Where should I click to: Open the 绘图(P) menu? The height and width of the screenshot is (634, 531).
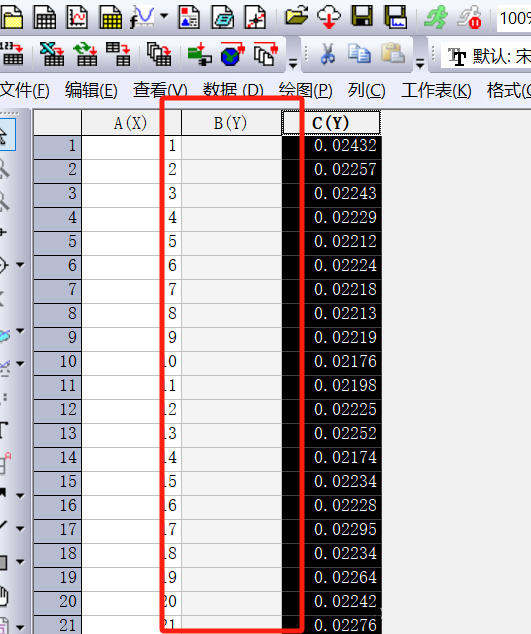tap(305, 90)
